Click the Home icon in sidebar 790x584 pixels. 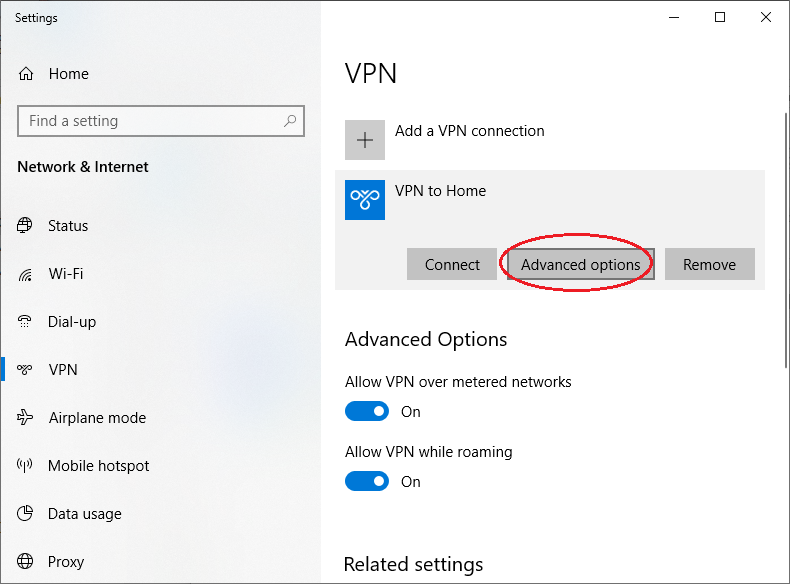point(27,74)
